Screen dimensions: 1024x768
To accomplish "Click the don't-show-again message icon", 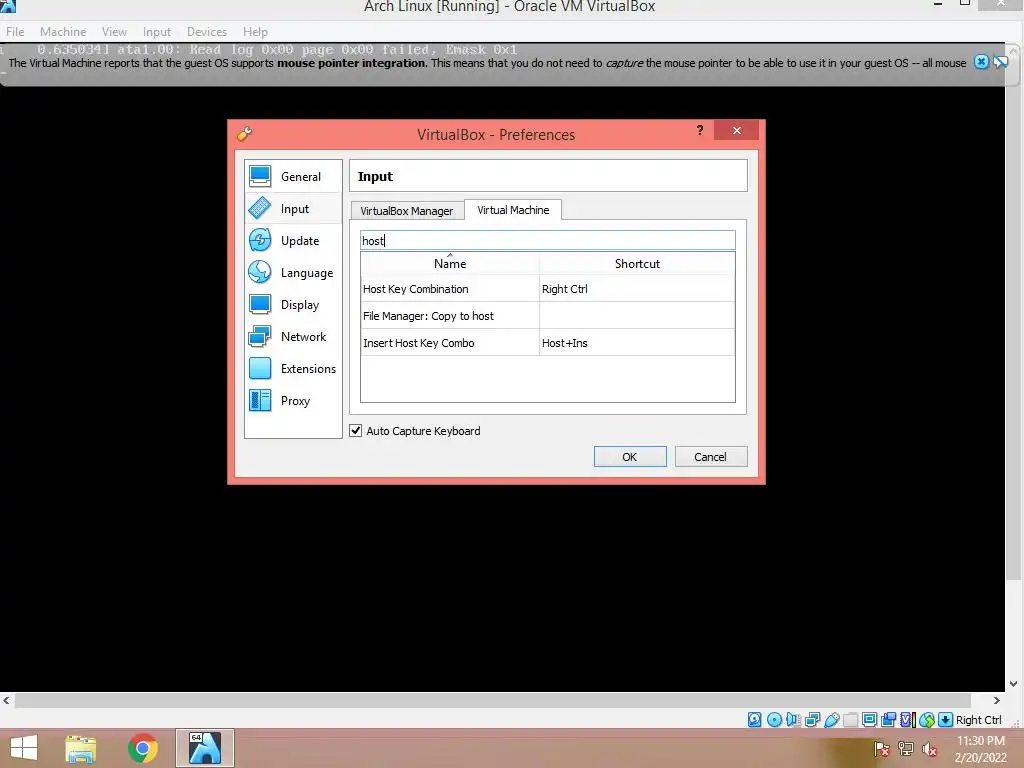I will (1000, 62).
